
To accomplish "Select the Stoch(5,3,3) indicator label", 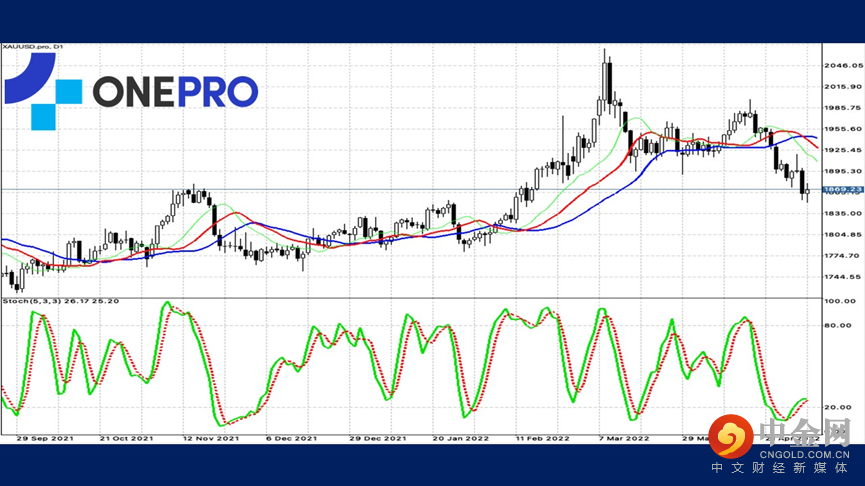I will pyautogui.click(x=61, y=301).
